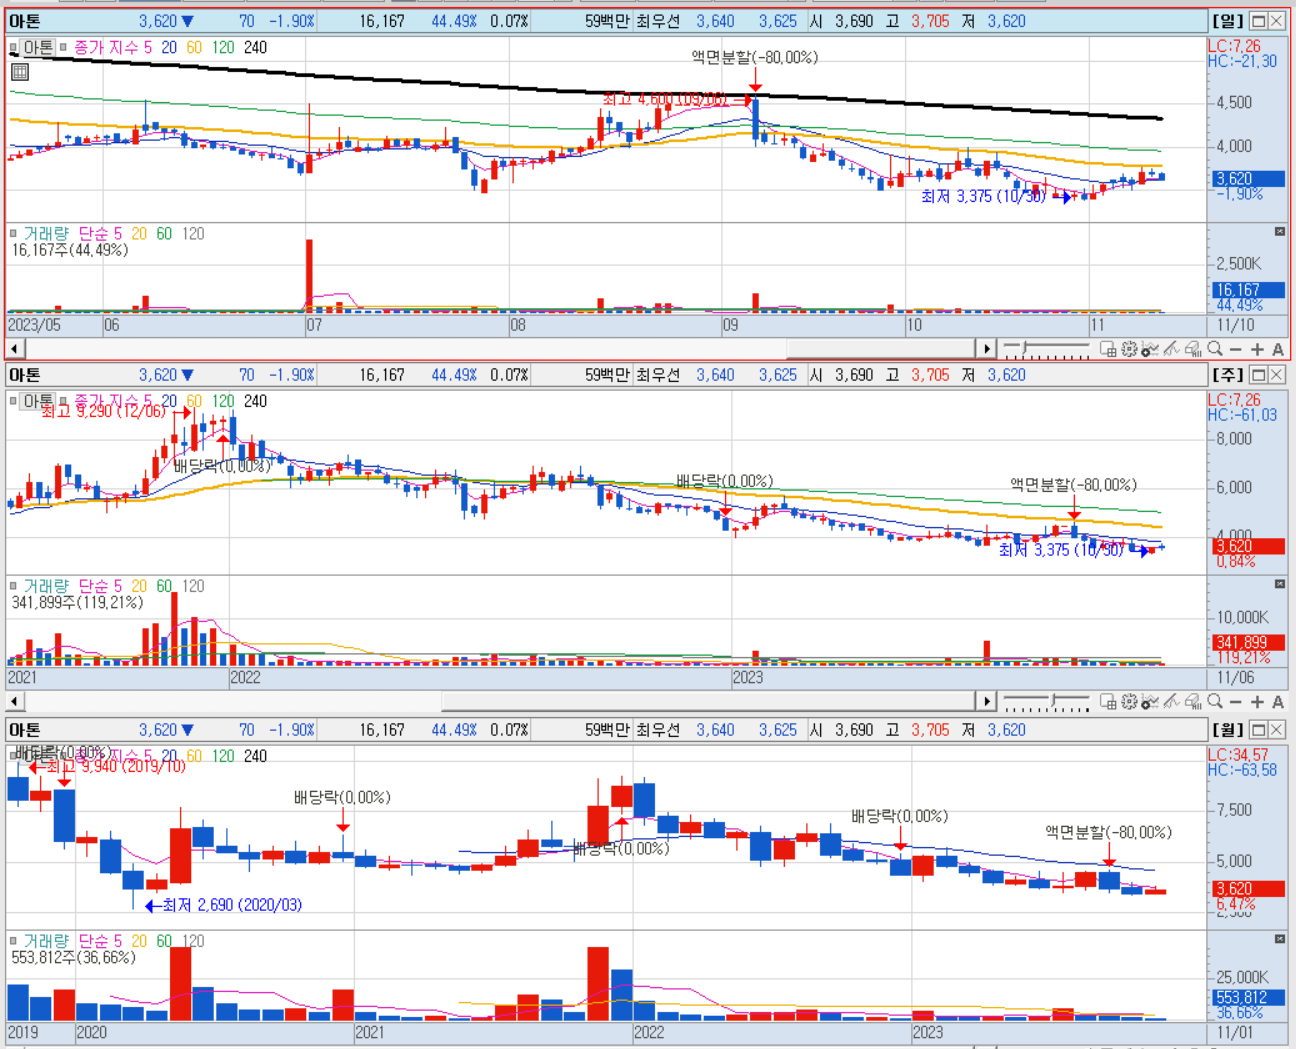
Task: Open the gear settings icon in daily chart toolbar
Action: pos(1129,349)
